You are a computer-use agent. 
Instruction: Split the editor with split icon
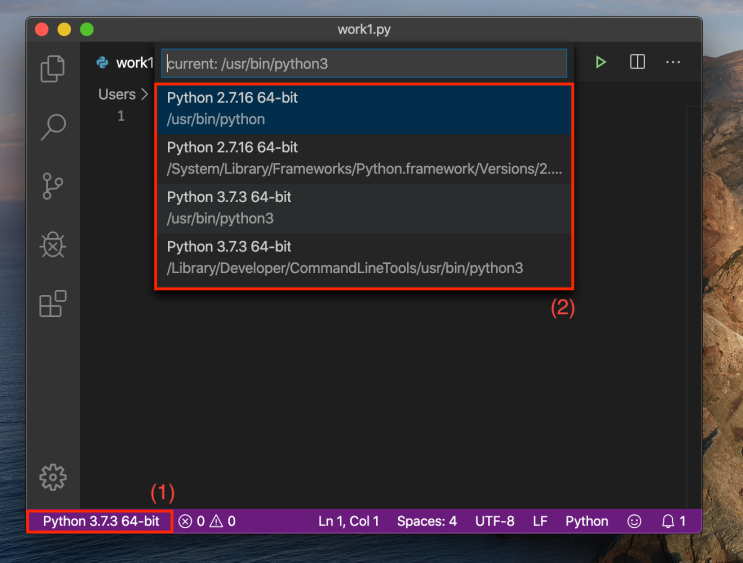pyautogui.click(x=637, y=62)
